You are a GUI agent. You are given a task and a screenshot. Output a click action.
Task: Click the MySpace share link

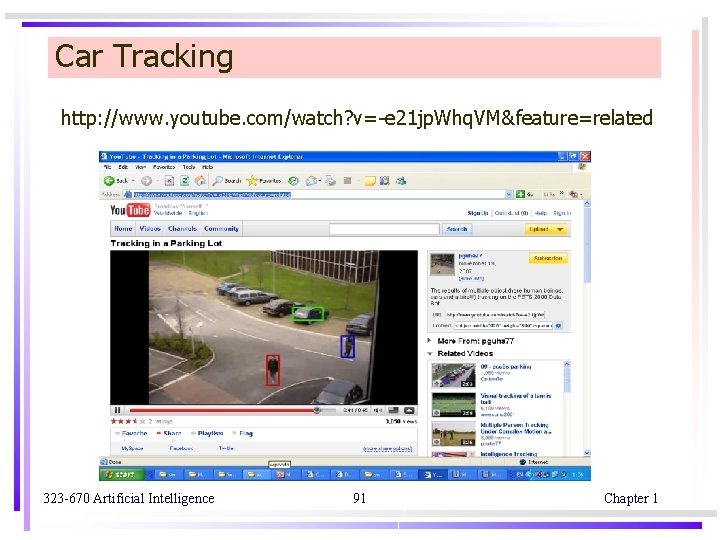132,448
